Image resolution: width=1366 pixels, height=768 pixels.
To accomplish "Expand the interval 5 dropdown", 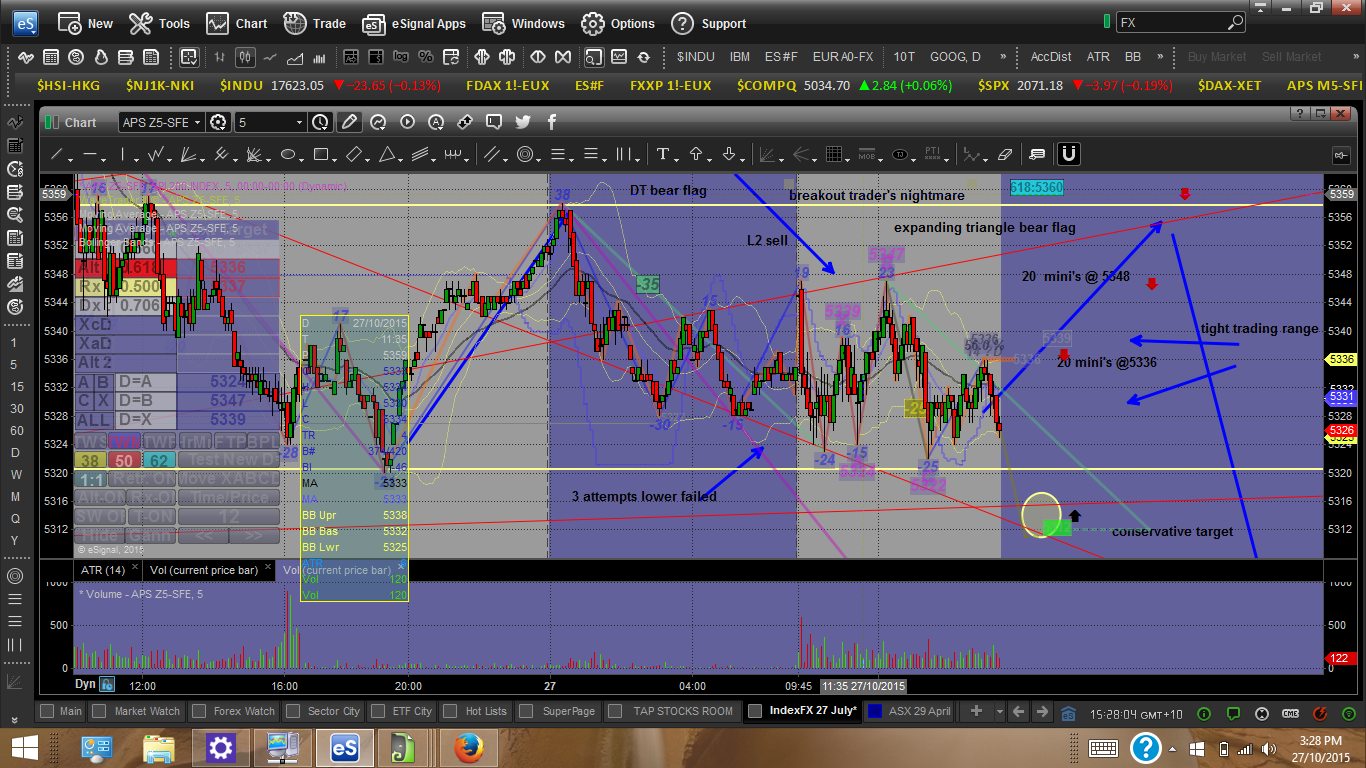I will [x=299, y=122].
